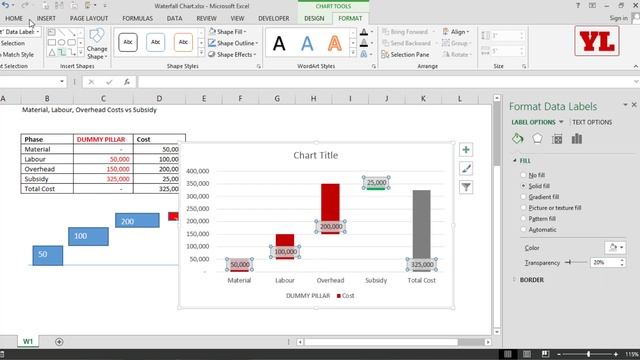The image size is (640, 360).
Task: Open the chart element selector dropdown
Action: pos(38,31)
